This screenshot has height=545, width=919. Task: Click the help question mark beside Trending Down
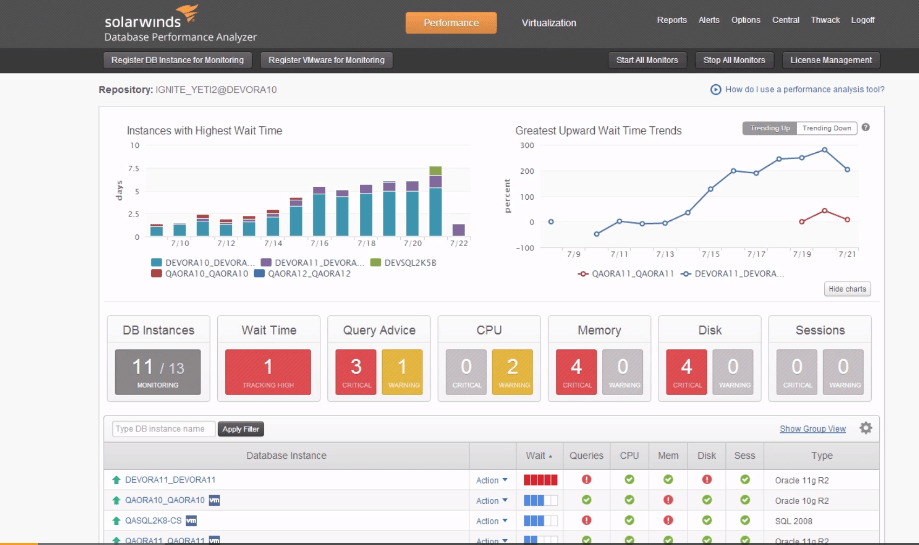pos(866,127)
